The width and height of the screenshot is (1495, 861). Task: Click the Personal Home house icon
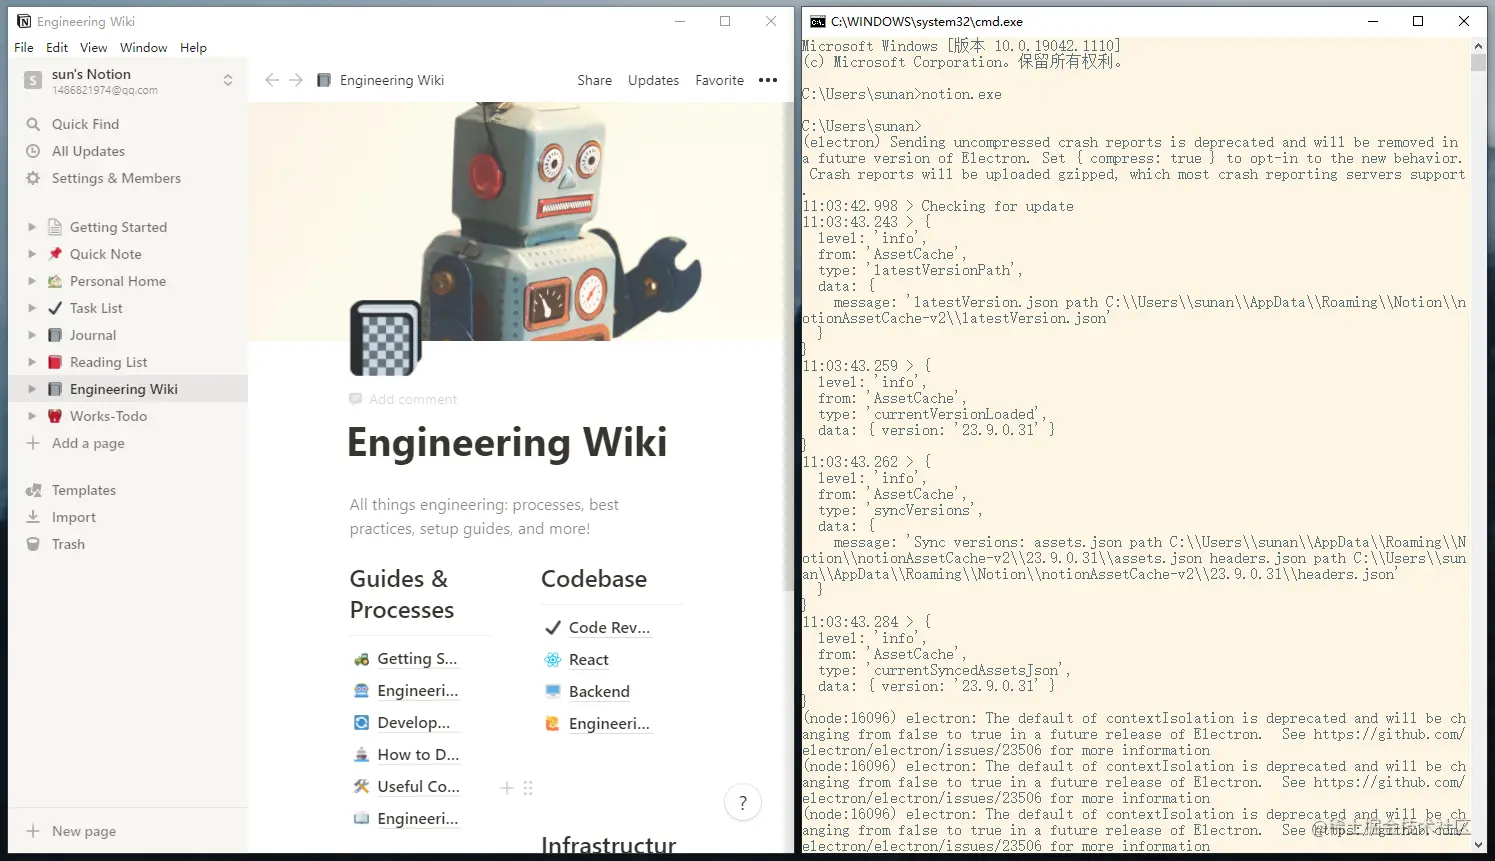(55, 281)
